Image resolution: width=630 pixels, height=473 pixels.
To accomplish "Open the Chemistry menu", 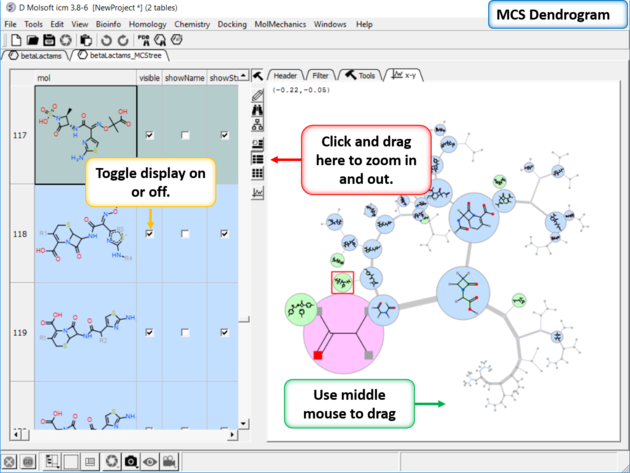I will [191, 23].
